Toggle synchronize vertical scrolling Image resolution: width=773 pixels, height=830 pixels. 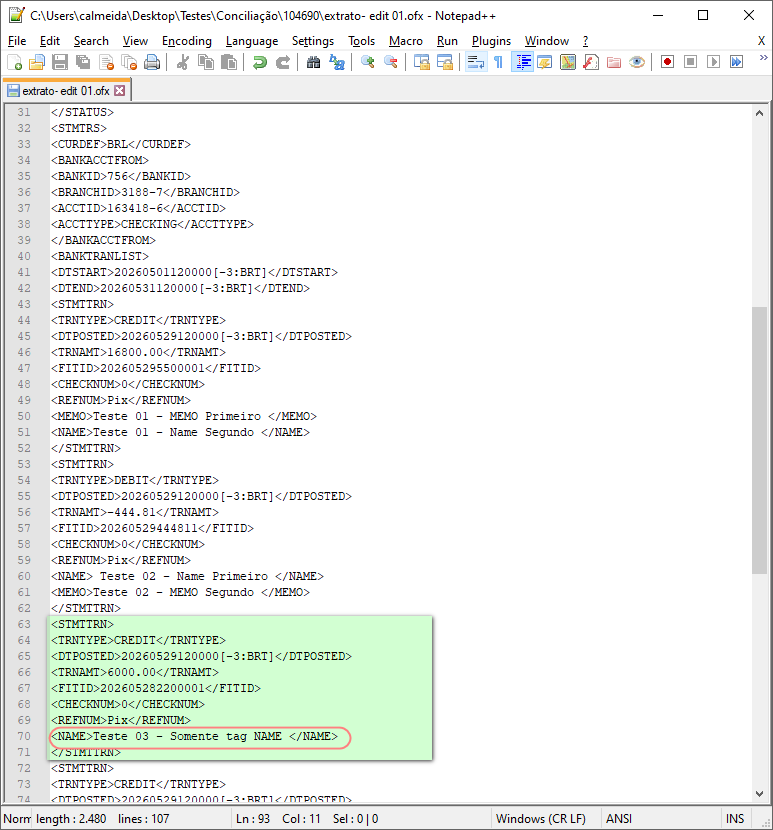click(x=421, y=62)
